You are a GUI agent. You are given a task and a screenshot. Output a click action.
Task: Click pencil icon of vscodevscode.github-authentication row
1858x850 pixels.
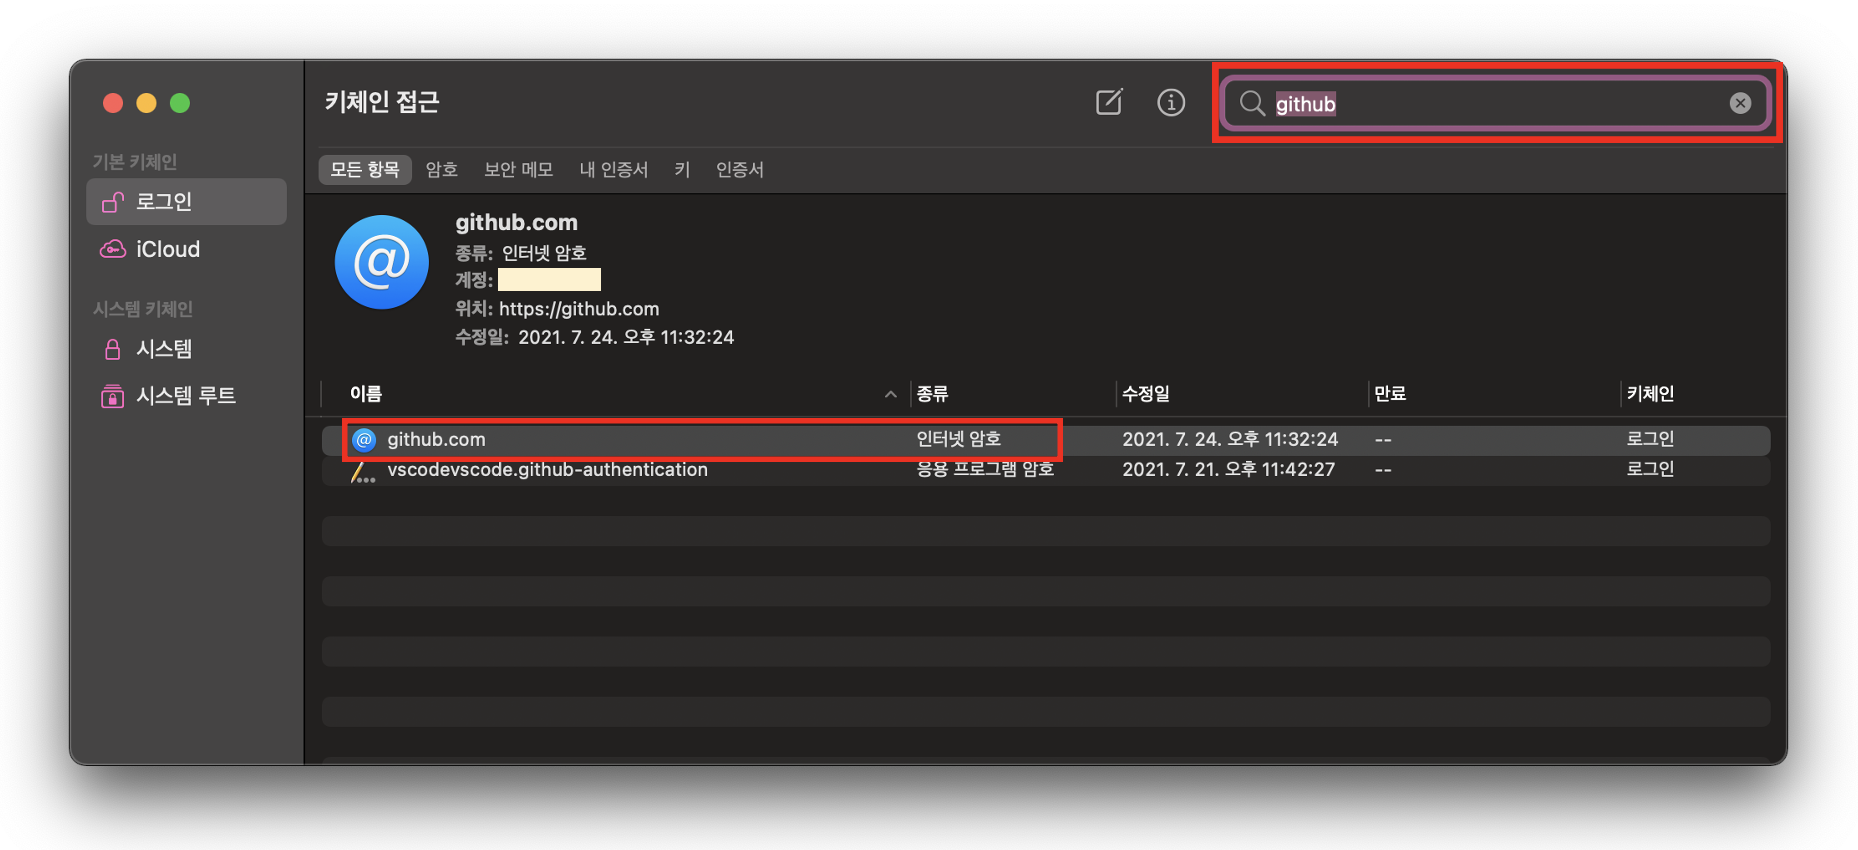click(362, 472)
